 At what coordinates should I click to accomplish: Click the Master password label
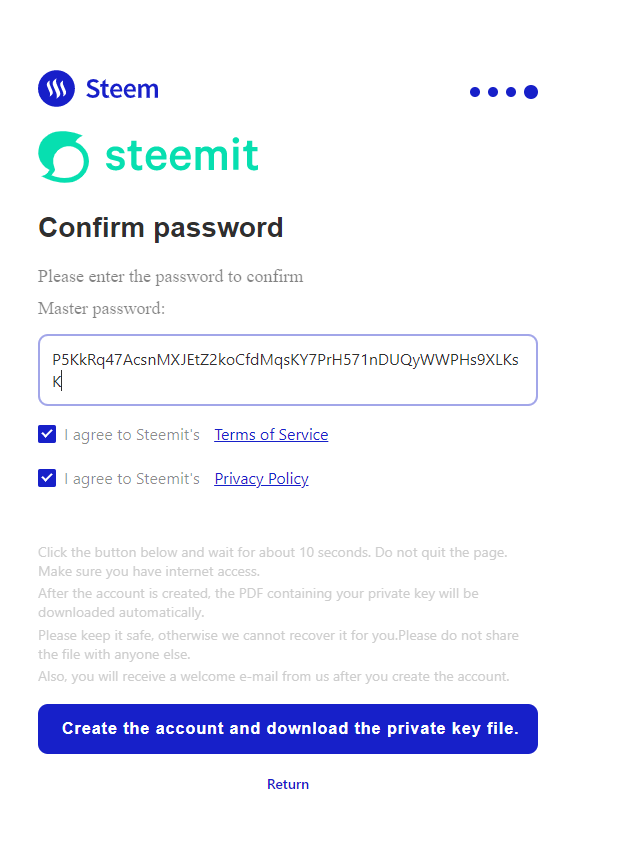tap(101, 309)
